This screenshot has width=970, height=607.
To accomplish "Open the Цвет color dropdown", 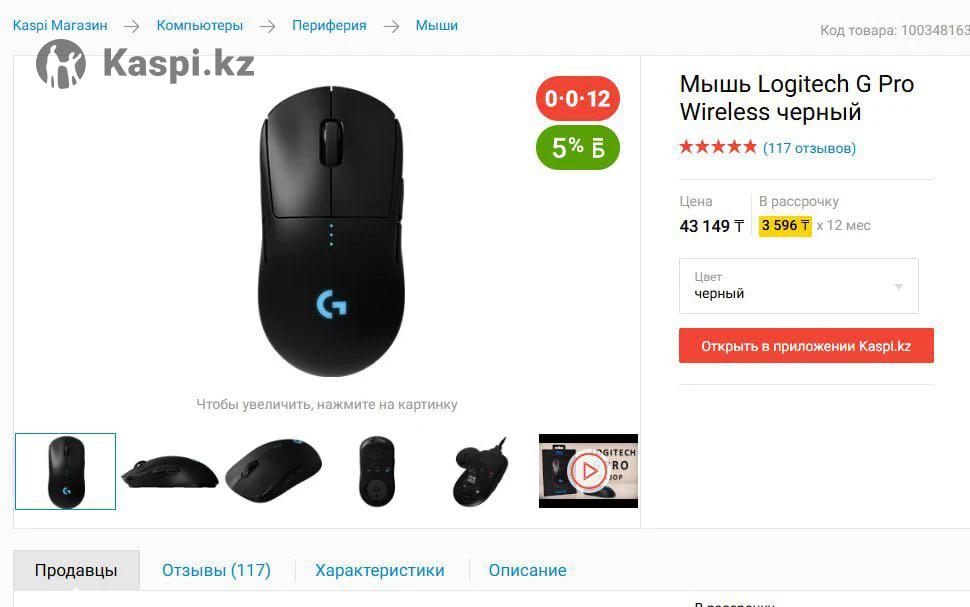I will coord(799,286).
